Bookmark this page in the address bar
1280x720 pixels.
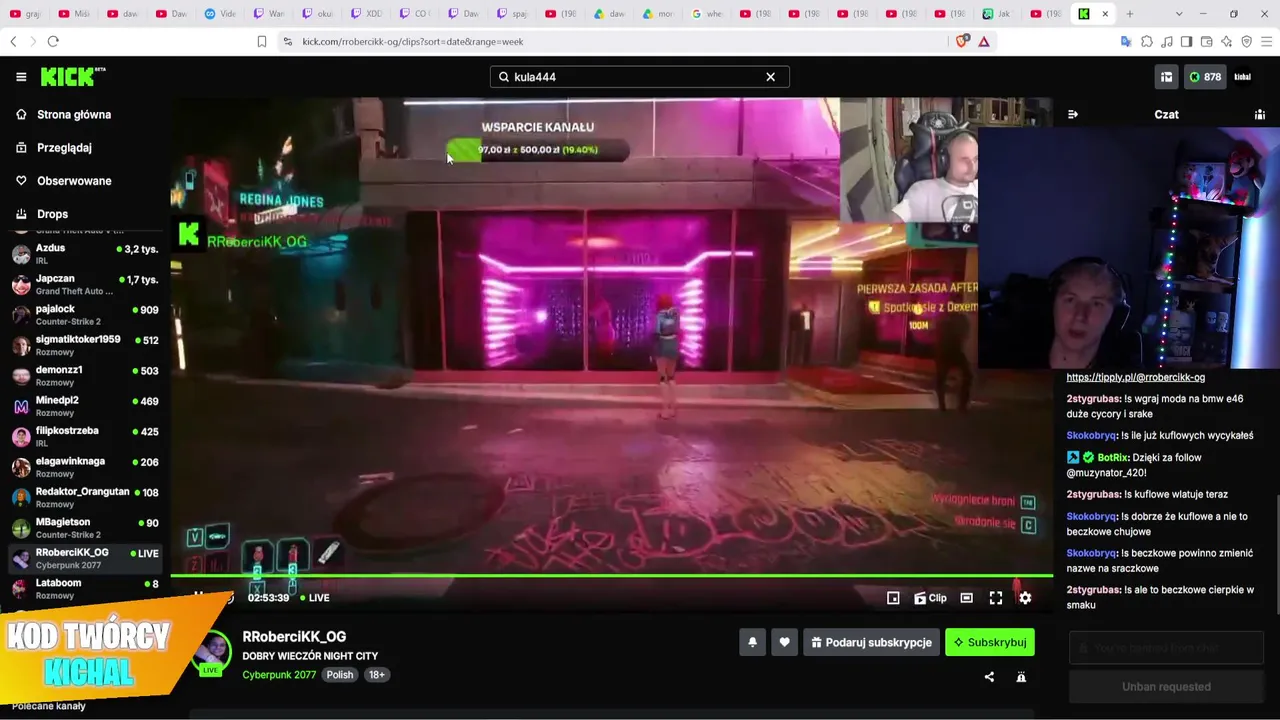point(262,41)
